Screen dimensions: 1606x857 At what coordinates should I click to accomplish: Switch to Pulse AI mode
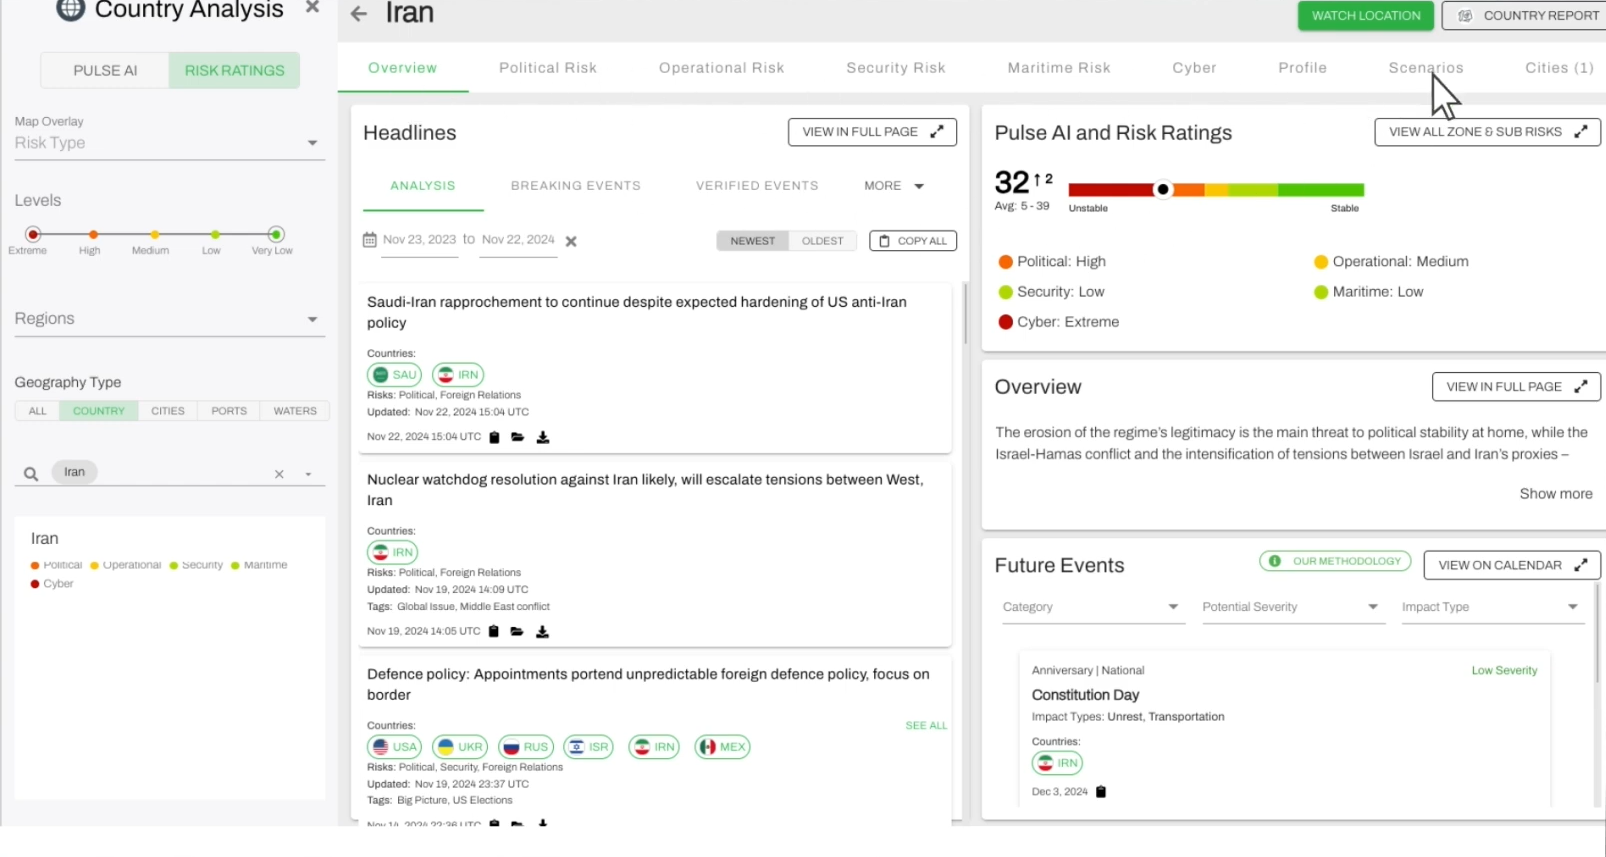pyautogui.click(x=105, y=70)
